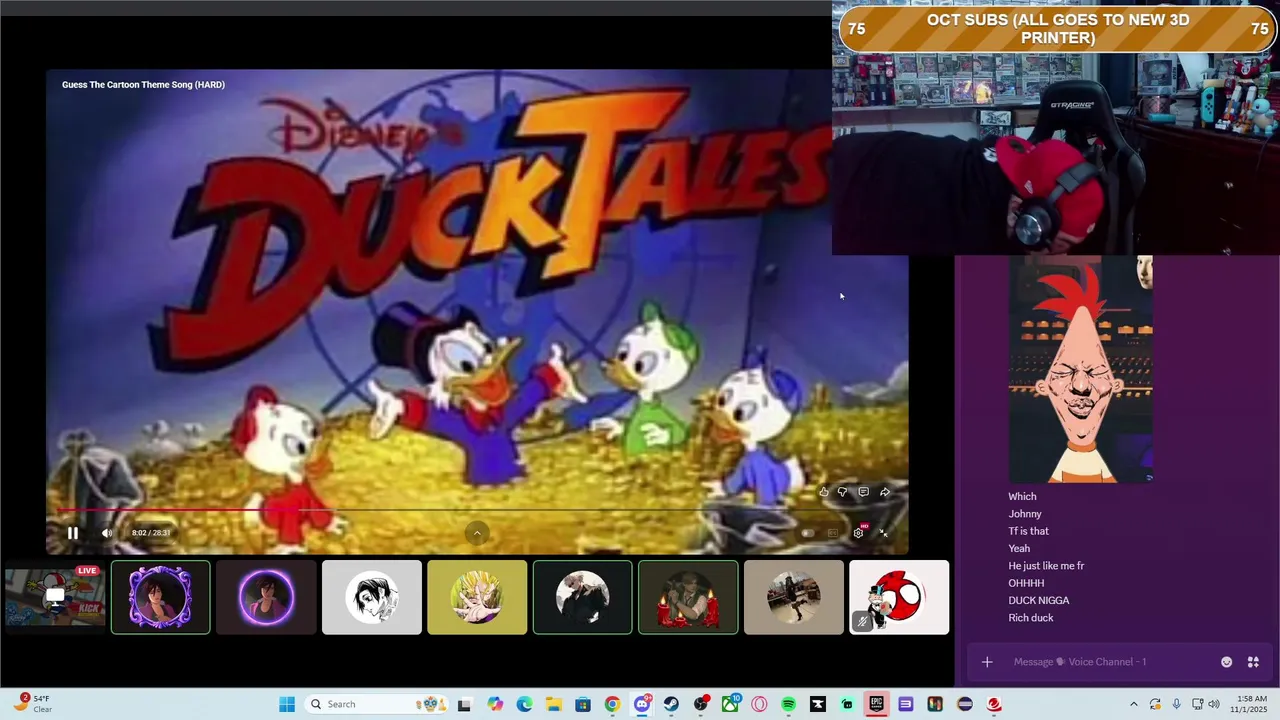Toggle autoplay switch in video player
The height and width of the screenshot is (720, 1280).
[807, 533]
